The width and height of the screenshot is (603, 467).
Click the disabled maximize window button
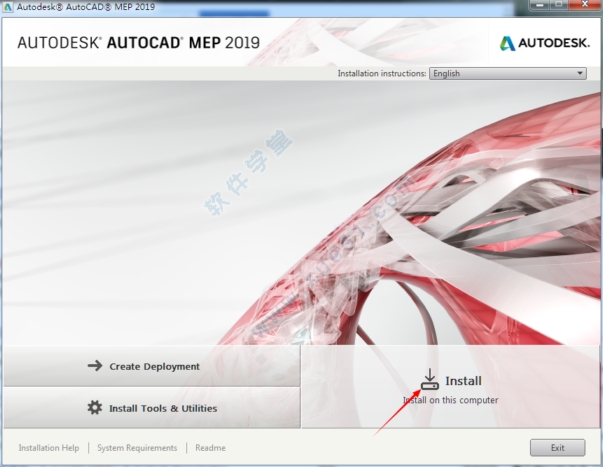(x=559, y=5)
